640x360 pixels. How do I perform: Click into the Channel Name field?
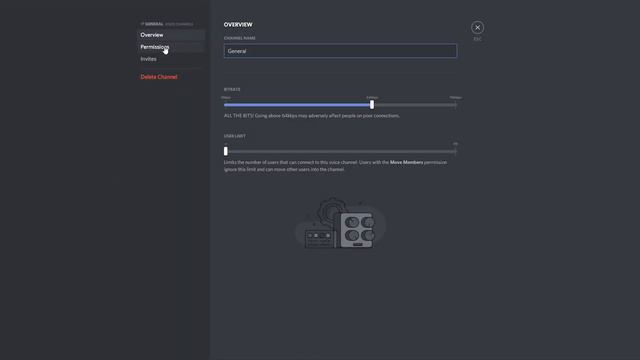tap(340, 51)
